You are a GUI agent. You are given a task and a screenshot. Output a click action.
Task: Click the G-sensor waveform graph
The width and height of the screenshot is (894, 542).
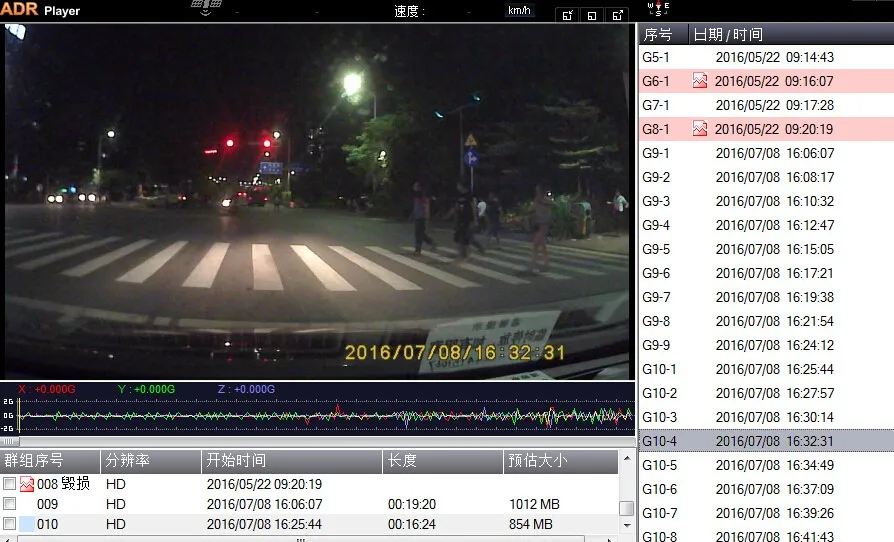click(x=325, y=416)
